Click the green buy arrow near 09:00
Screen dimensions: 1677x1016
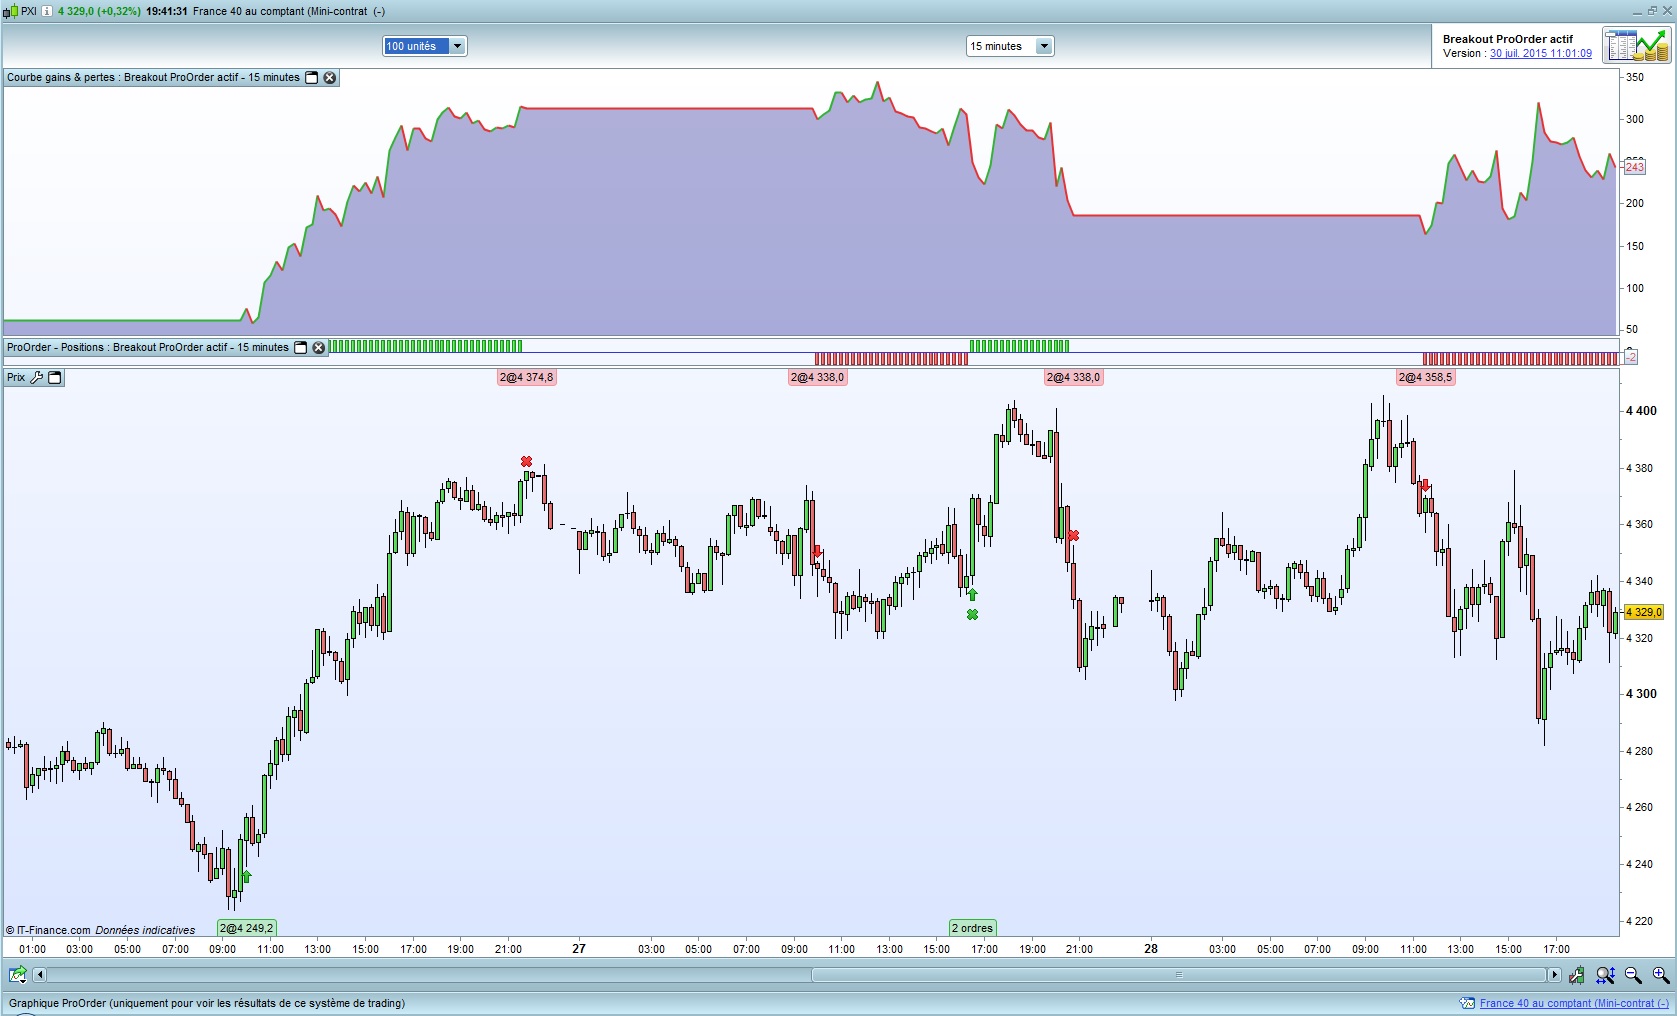(x=246, y=876)
